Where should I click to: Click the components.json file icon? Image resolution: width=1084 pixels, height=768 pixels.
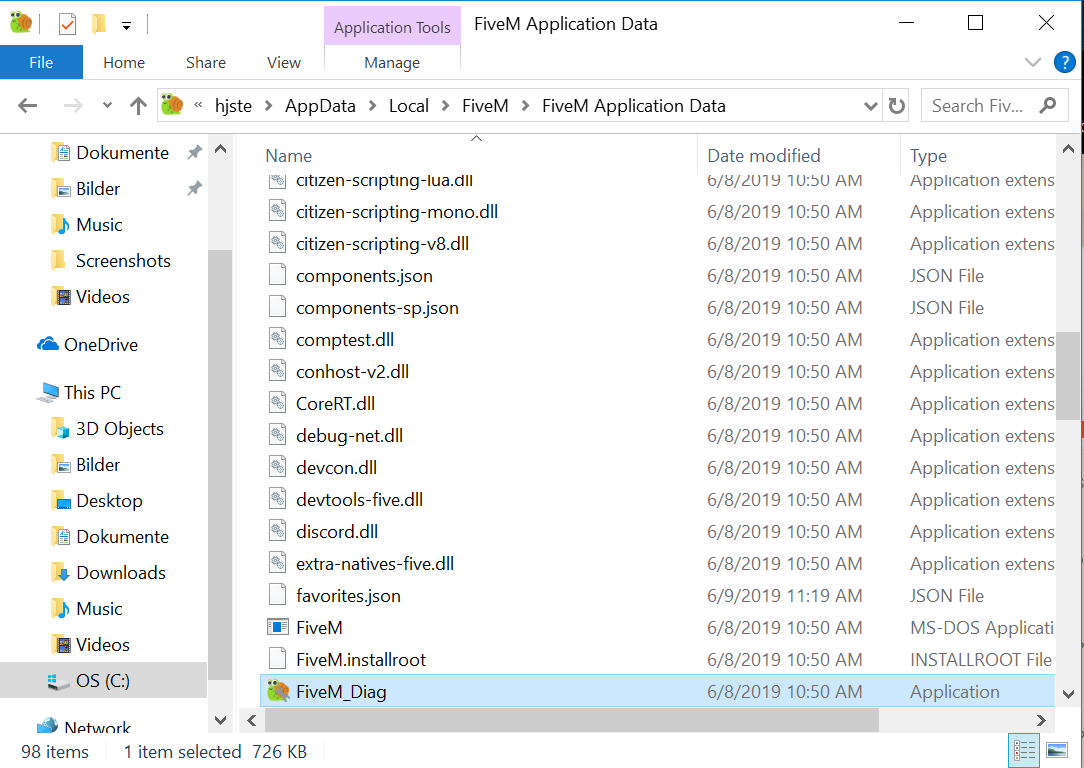[x=277, y=275]
